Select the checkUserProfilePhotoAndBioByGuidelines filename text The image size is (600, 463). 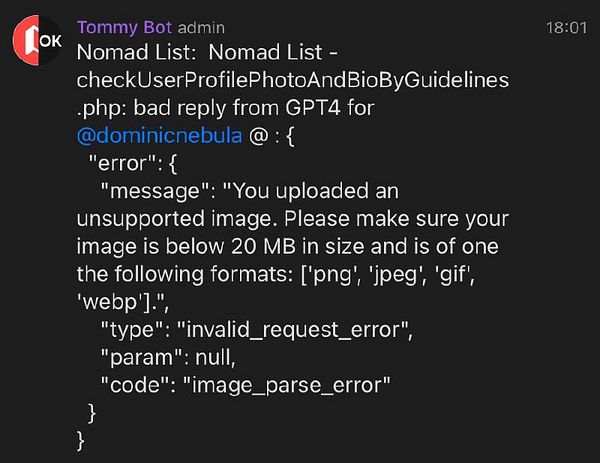tap(293, 80)
